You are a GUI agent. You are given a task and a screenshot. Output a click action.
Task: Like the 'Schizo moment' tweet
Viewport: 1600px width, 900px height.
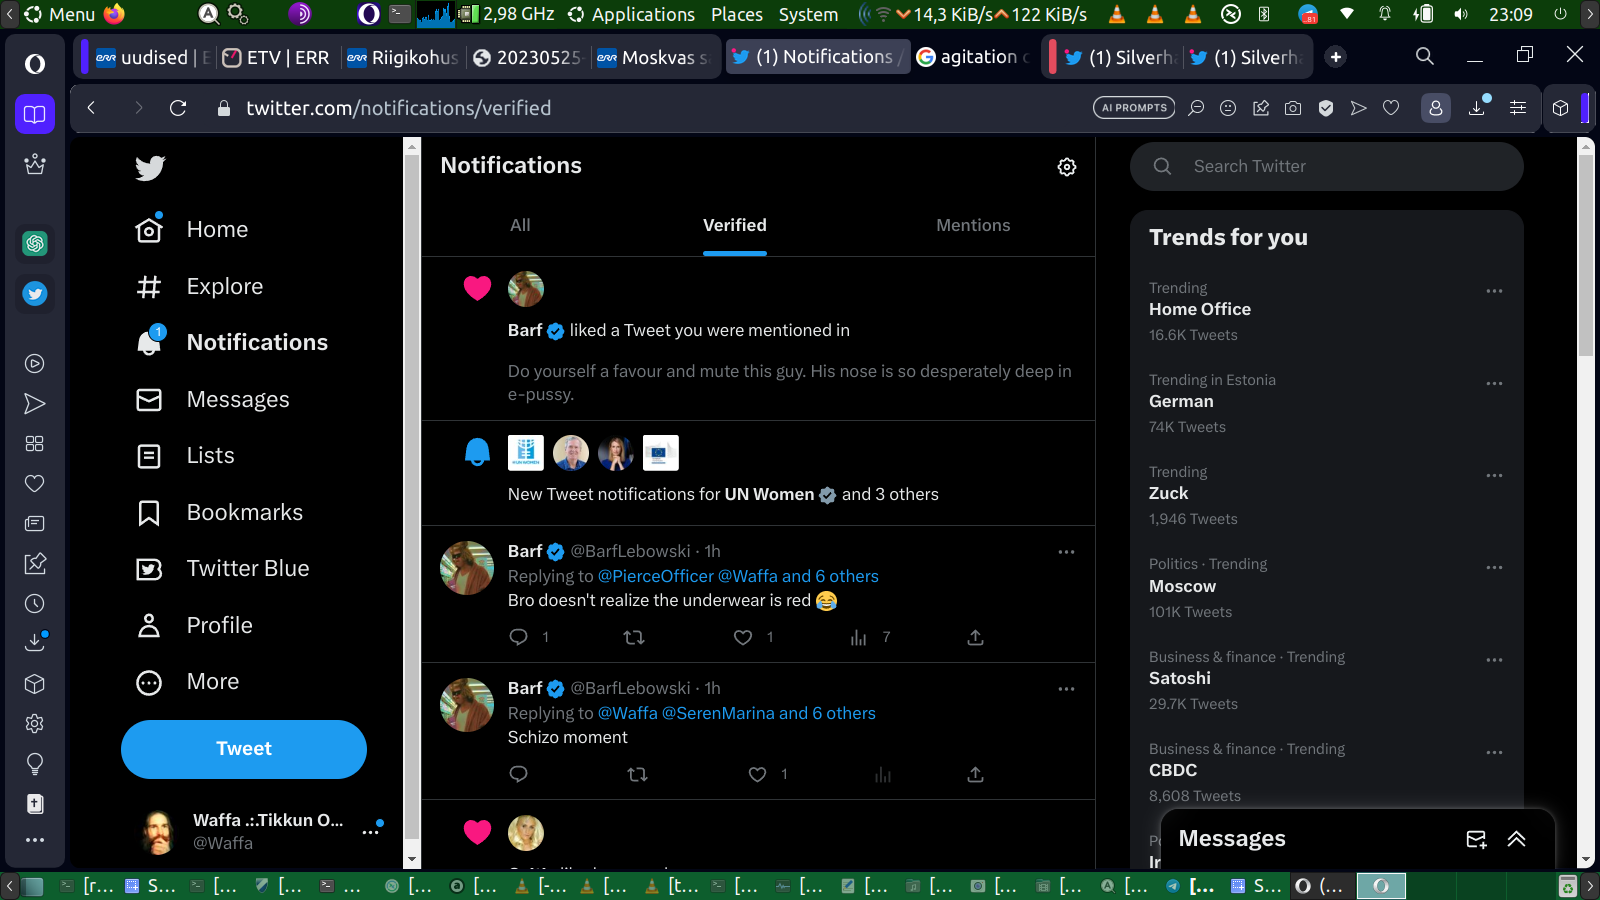coord(758,774)
